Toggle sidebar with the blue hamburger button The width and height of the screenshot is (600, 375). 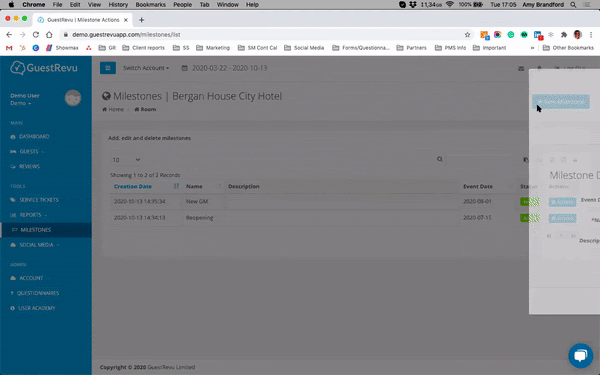(x=108, y=68)
